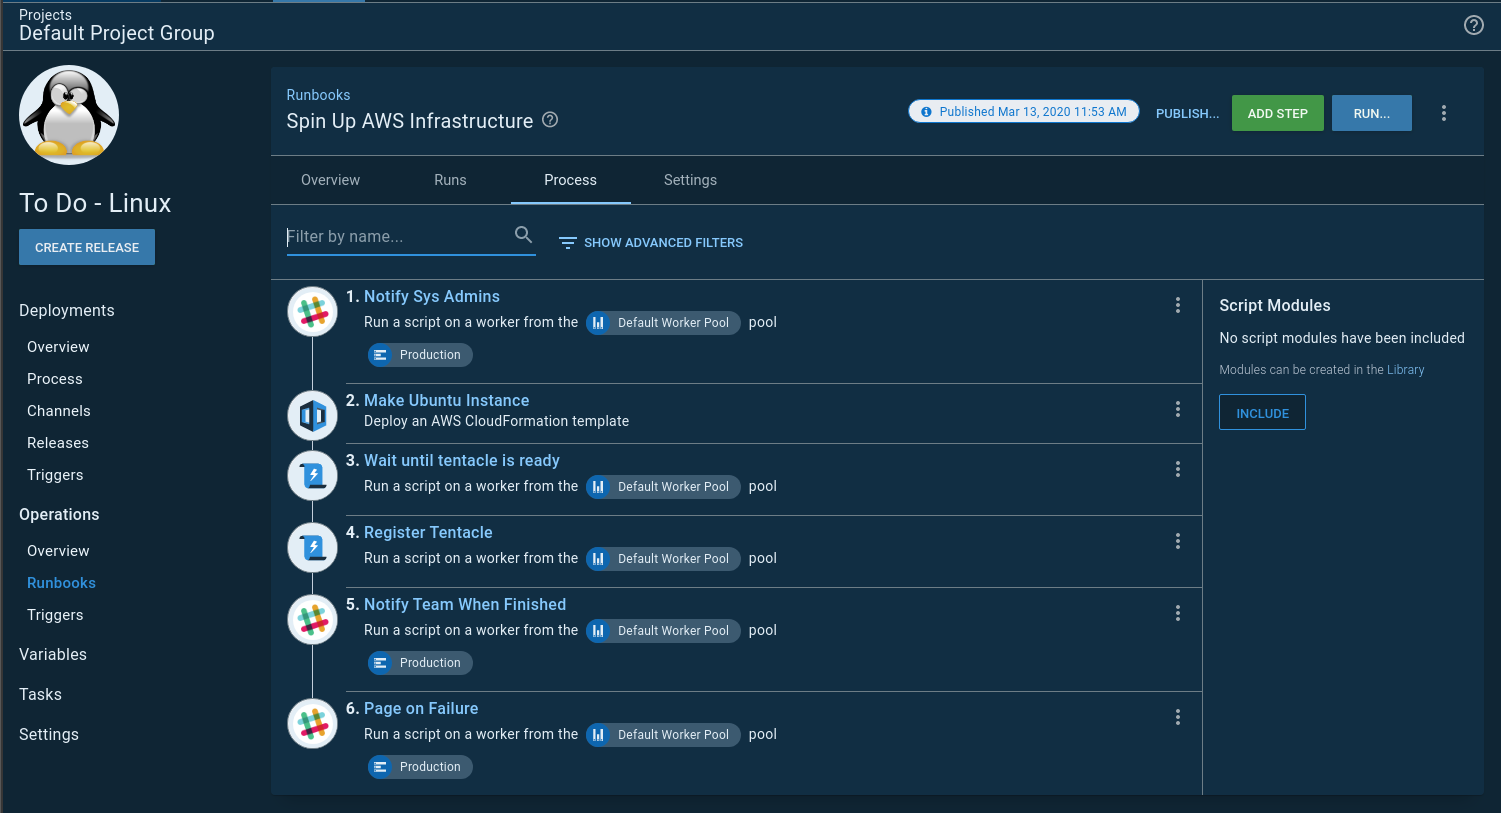The width and height of the screenshot is (1501, 813).
Task: Click the search magnifier icon in filter box
Action: [523, 235]
